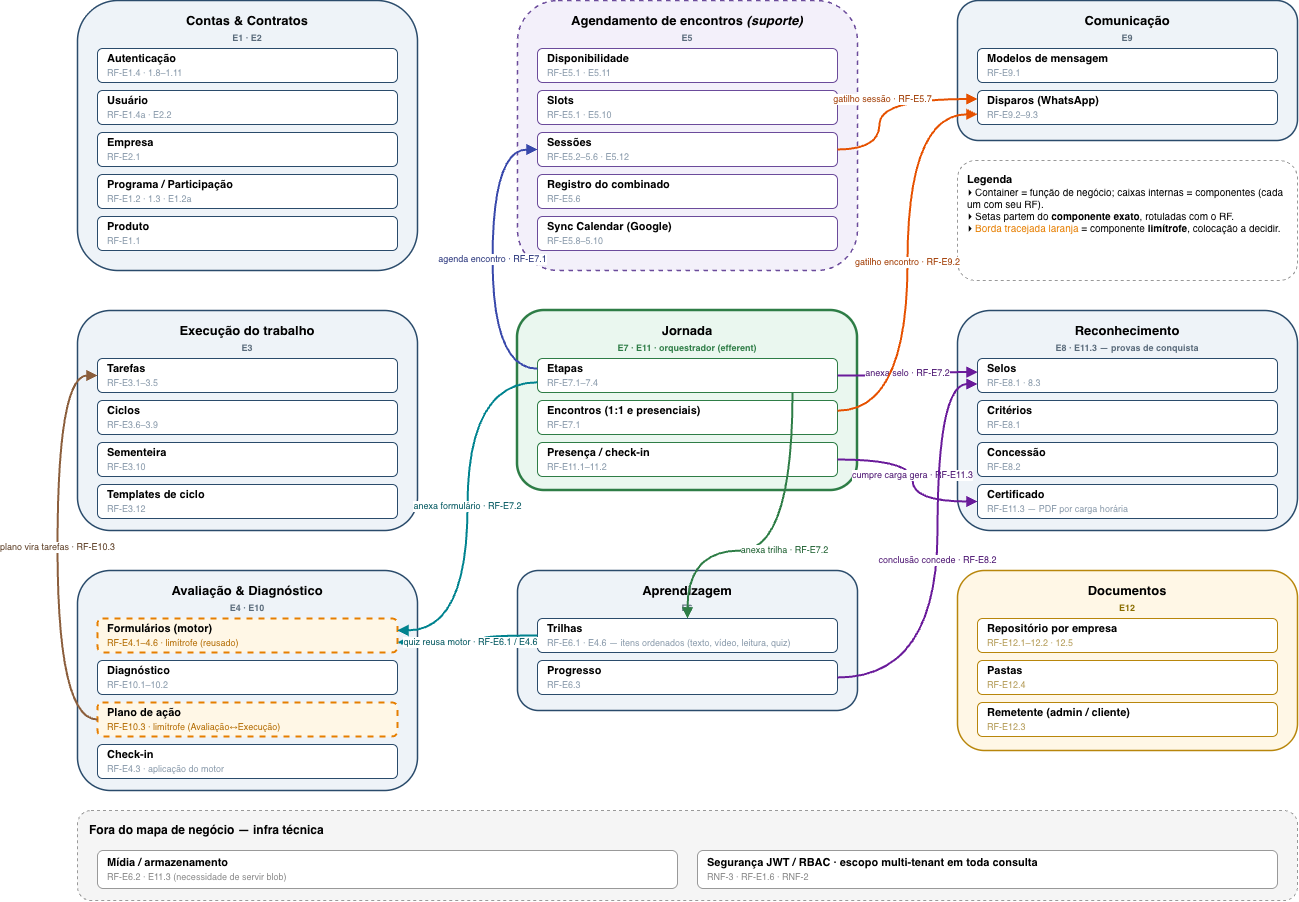Image resolution: width=1299 pixels, height=902 pixels.
Task: Select the Trilhas component box
Action: pos(687,635)
